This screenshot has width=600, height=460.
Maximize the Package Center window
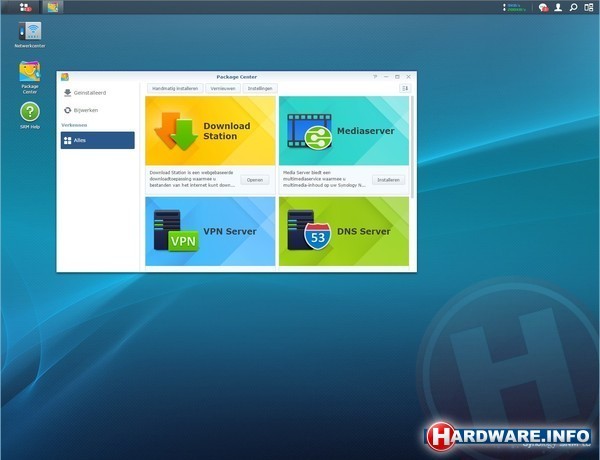point(397,77)
